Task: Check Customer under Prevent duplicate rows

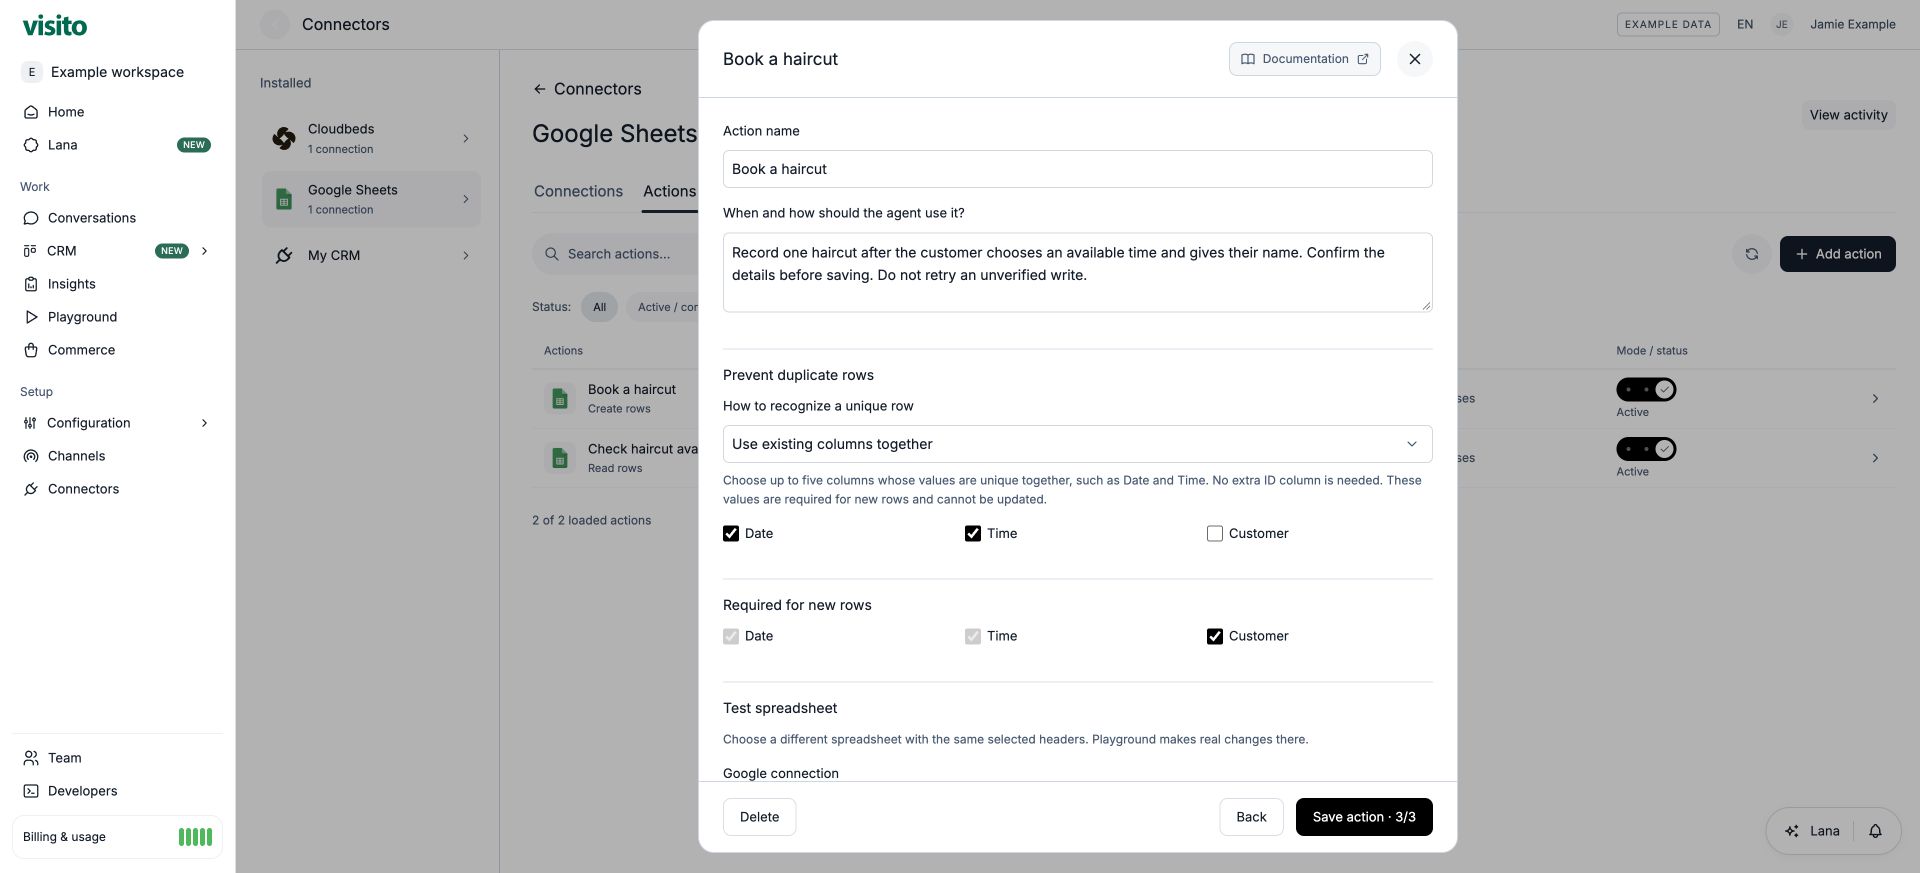Action: pos(1215,534)
